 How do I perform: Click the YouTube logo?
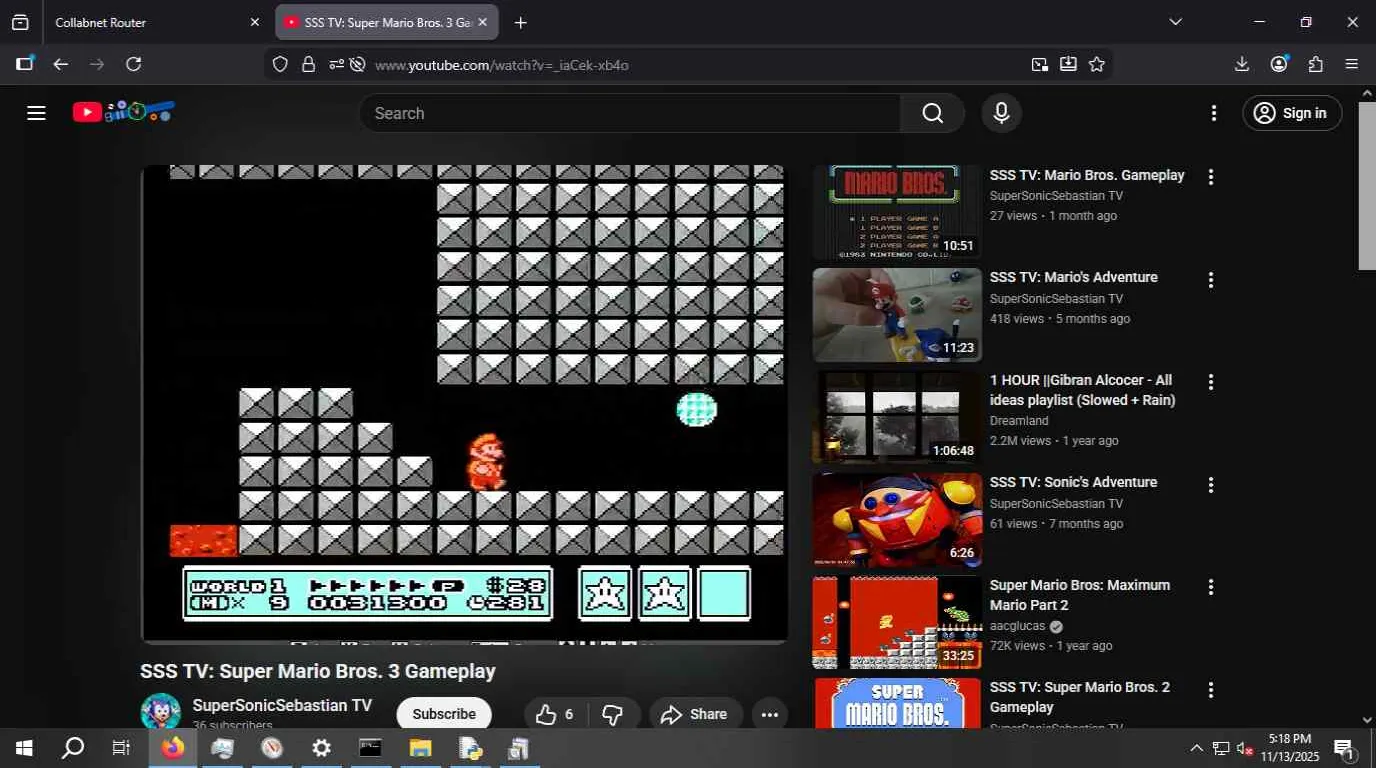pyautogui.click(x=124, y=112)
